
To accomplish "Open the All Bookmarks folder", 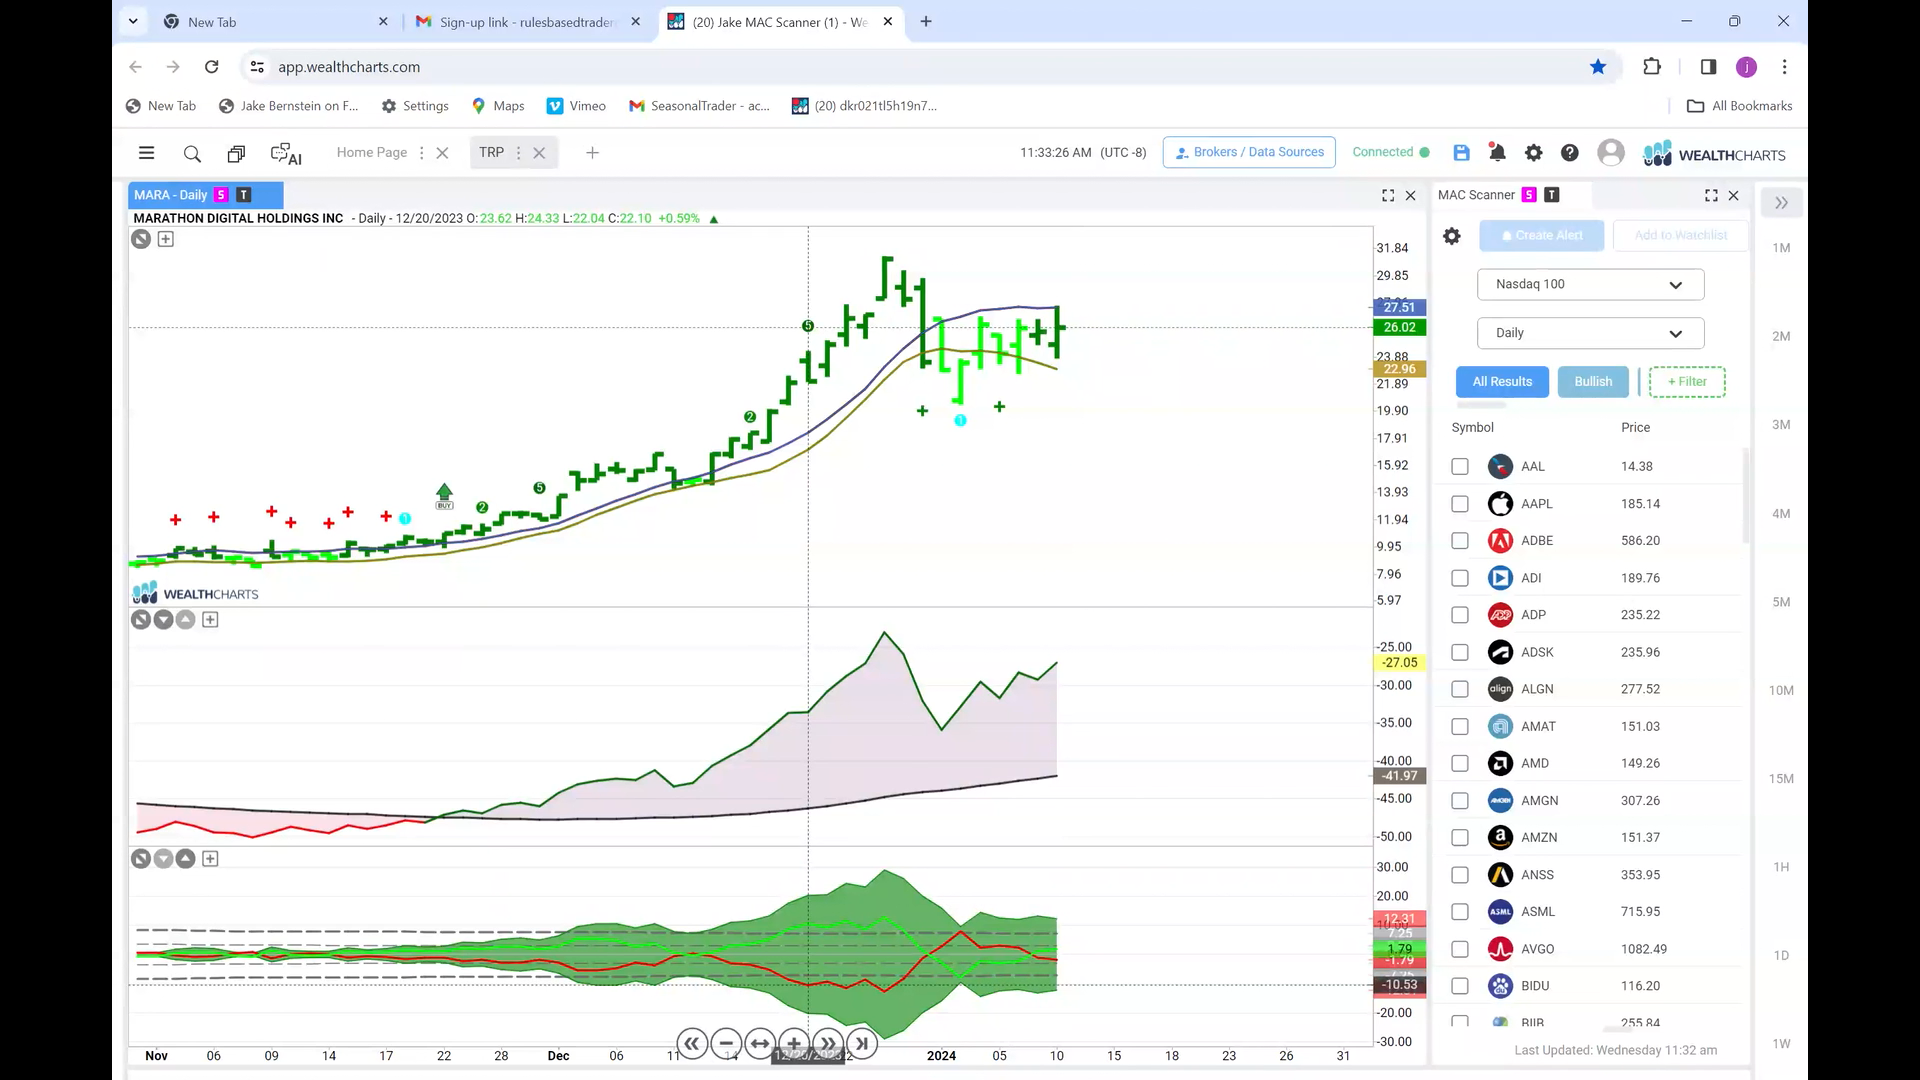I will pos(1740,106).
